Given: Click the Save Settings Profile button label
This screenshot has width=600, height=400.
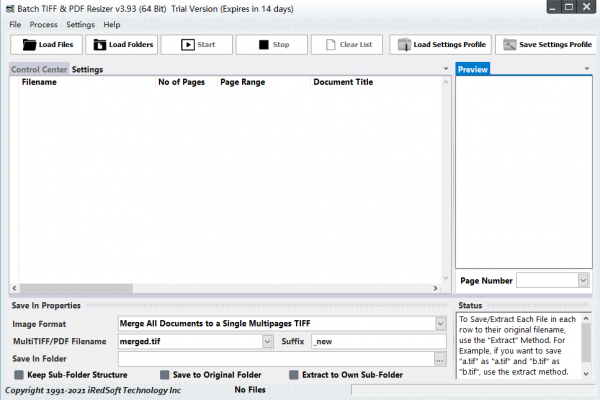Looking at the screenshot, I should click(x=555, y=45).
